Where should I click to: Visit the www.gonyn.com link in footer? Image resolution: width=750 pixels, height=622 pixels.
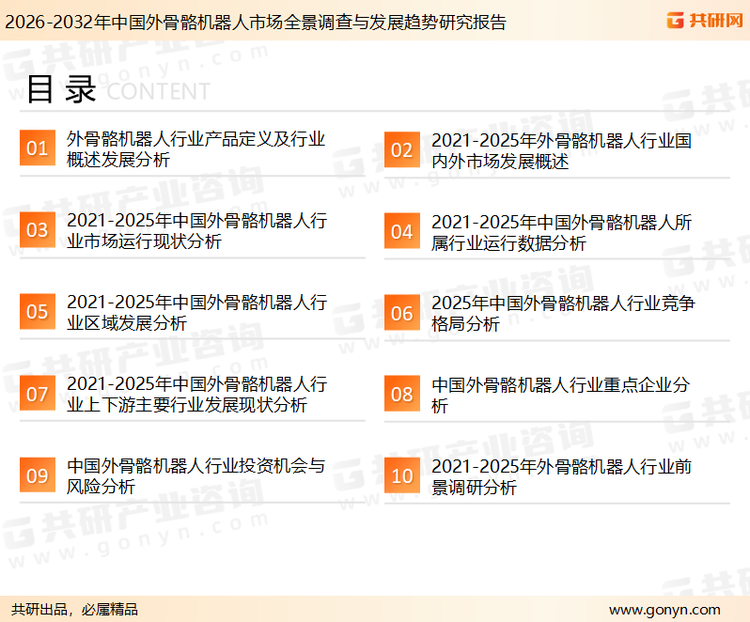pos(664,610)
